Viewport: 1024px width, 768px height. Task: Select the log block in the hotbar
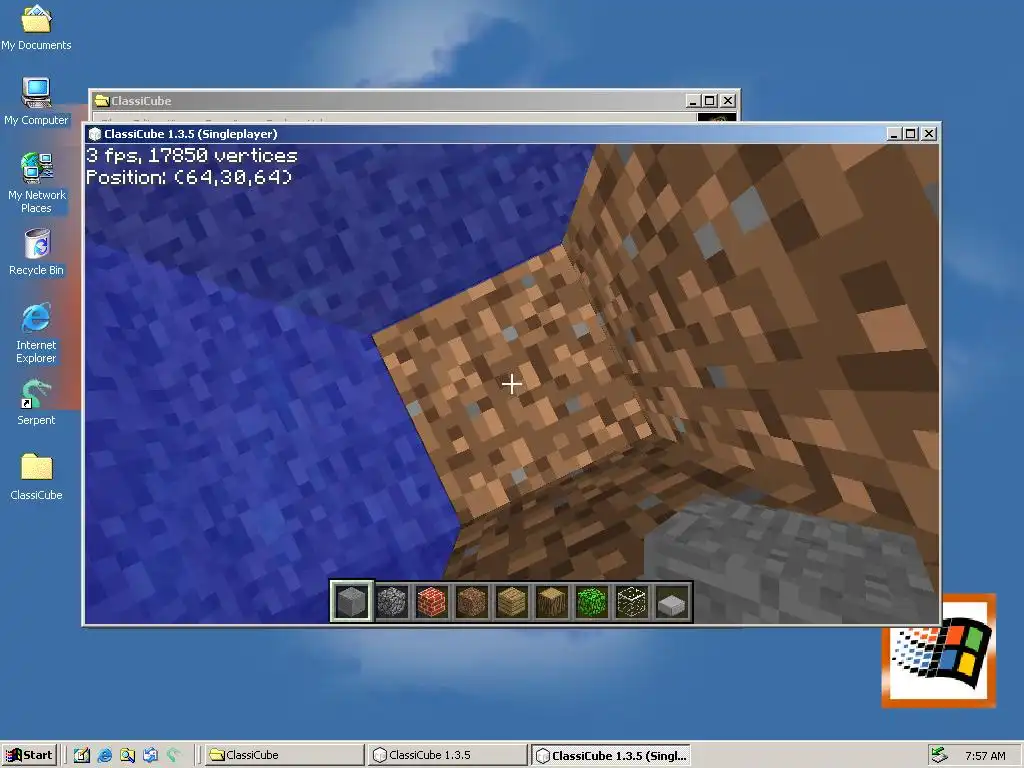click(552, 601)
